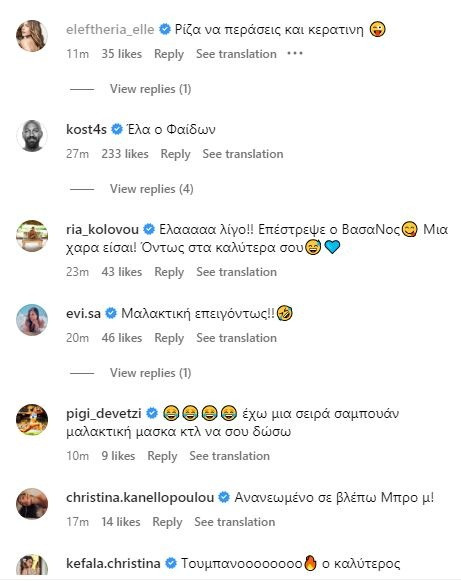
Task: Open eleftheria_elle's profile avatar
Action: pos(32,36)
